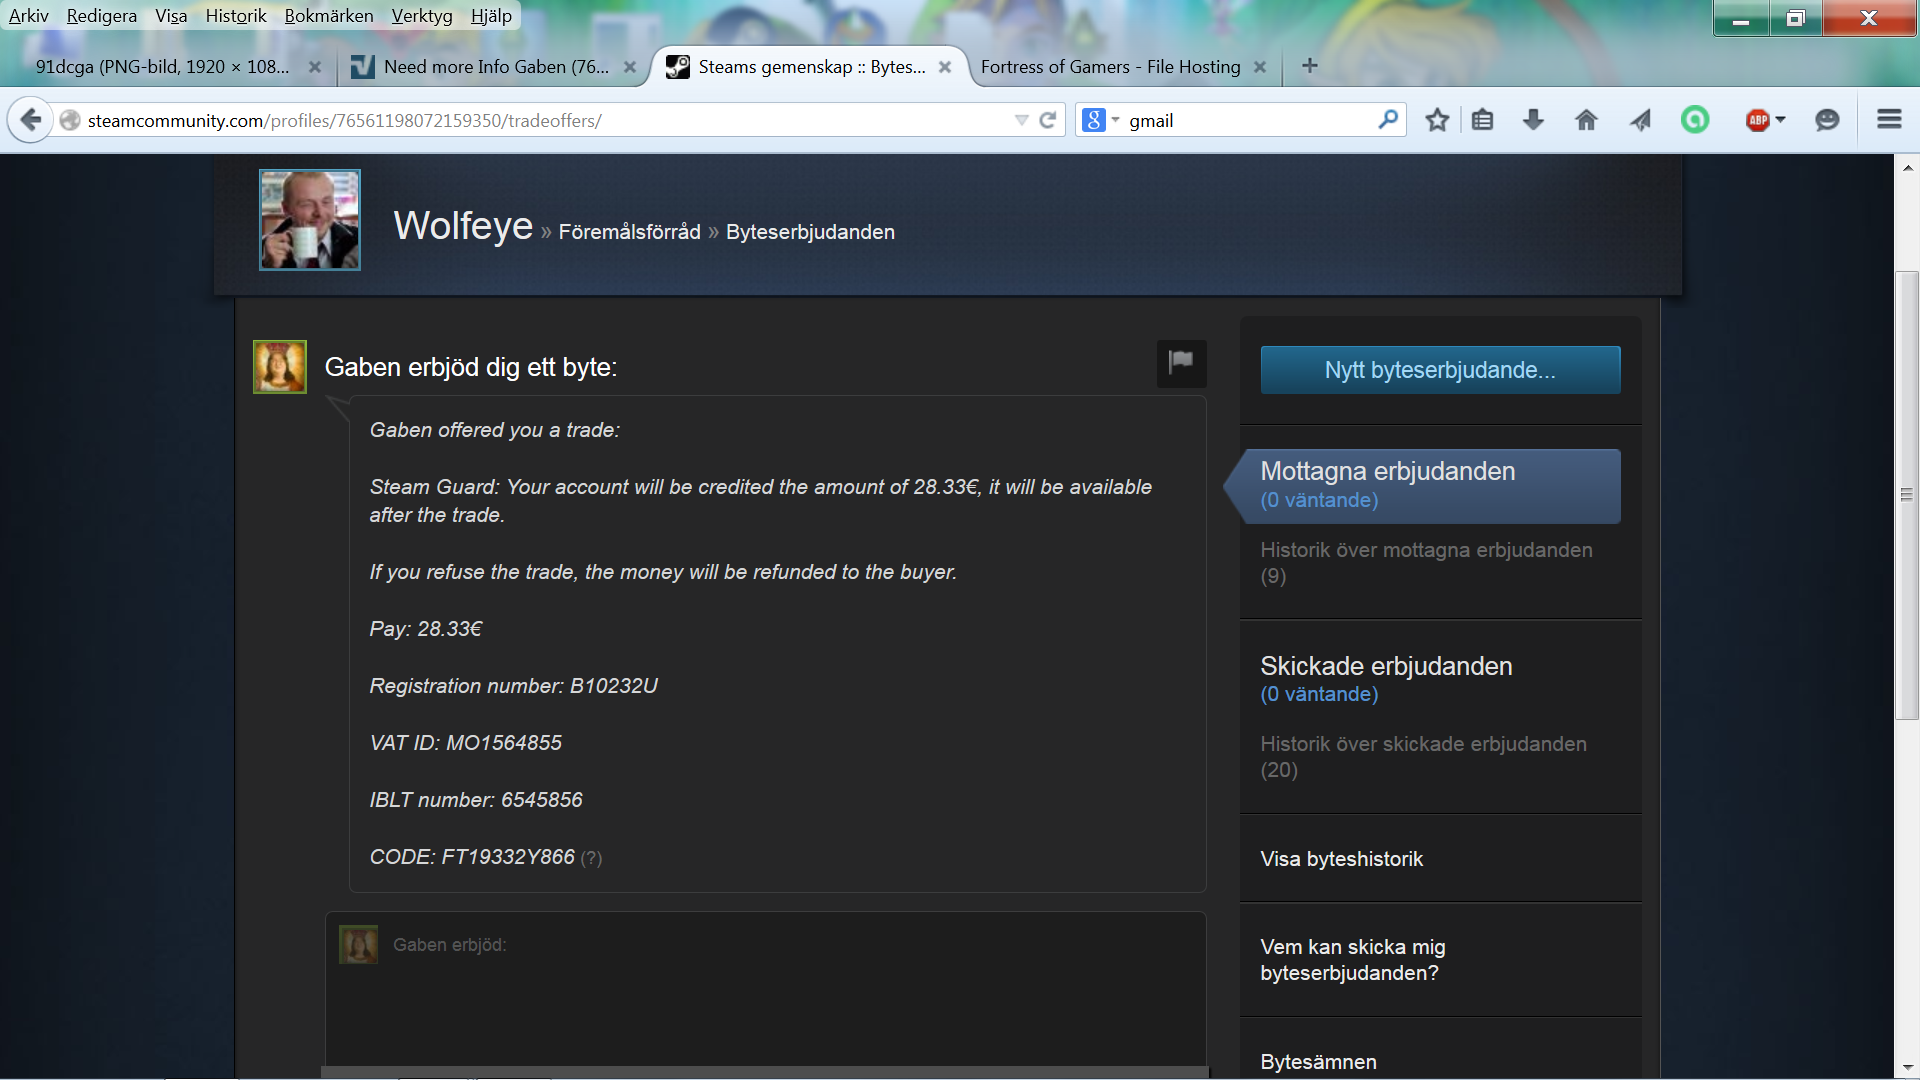Open the bookmarks list icon
1920x1080 pixels.
(x=1483, y=120)
